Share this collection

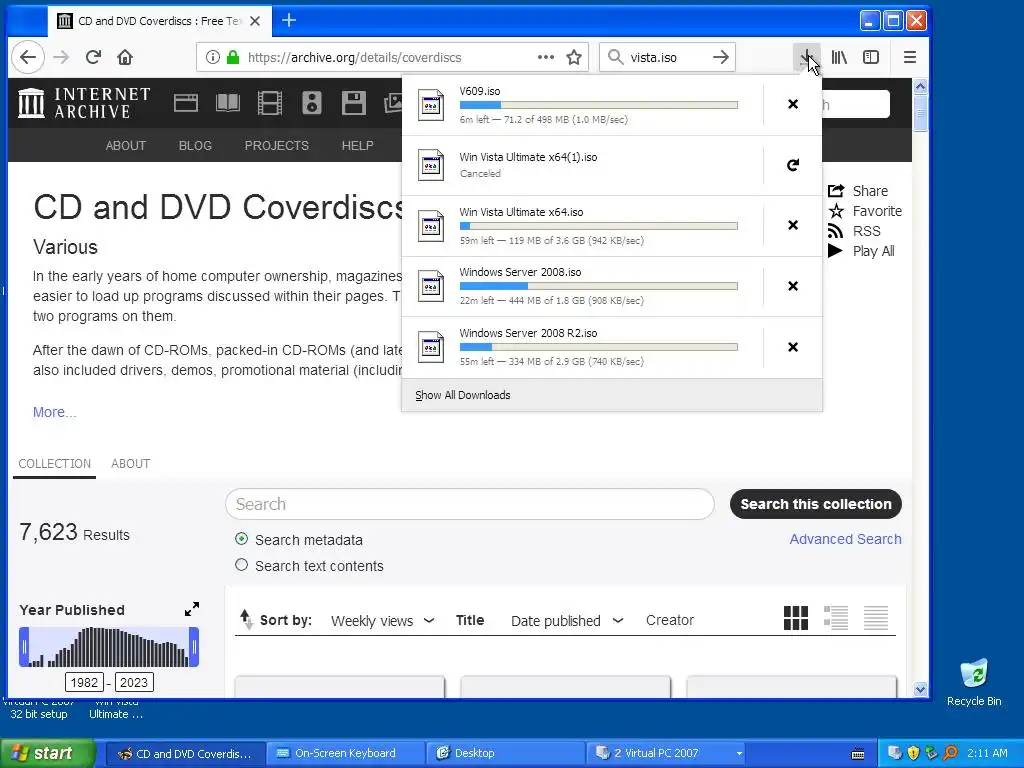(x=857, y=191)
